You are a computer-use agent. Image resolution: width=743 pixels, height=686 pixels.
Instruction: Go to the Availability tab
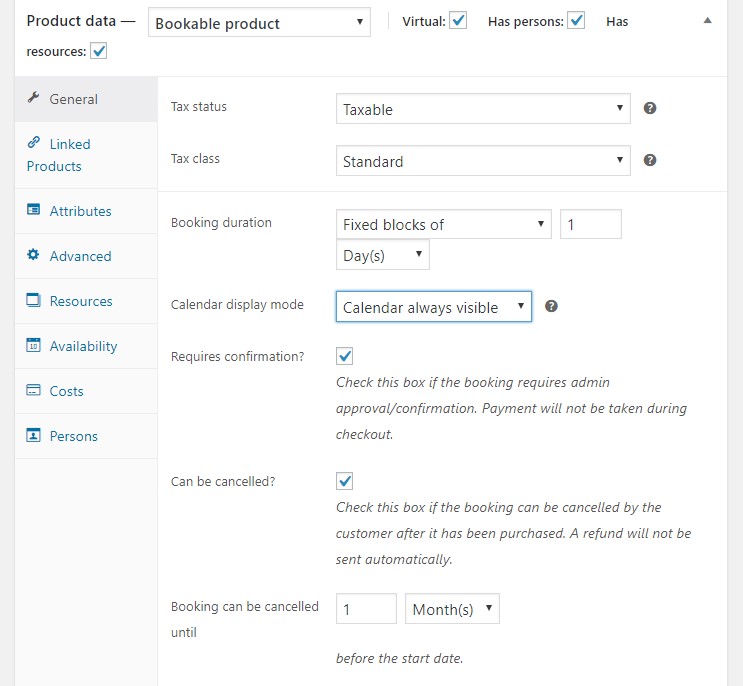86,346
